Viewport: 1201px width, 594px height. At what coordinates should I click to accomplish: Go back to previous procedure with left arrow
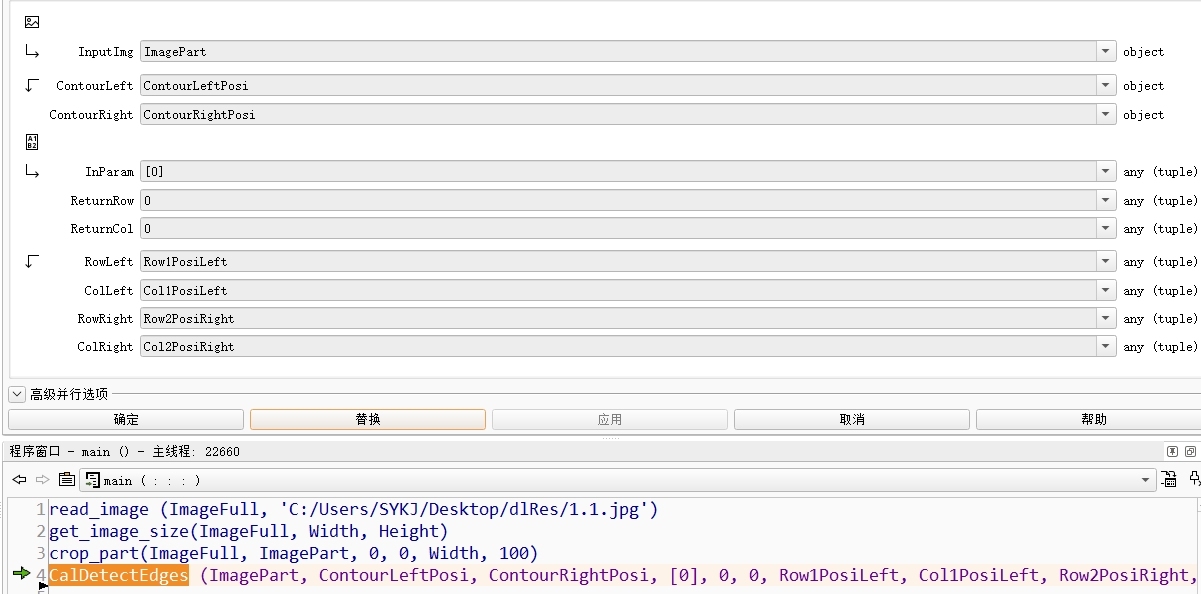point(19,480)
